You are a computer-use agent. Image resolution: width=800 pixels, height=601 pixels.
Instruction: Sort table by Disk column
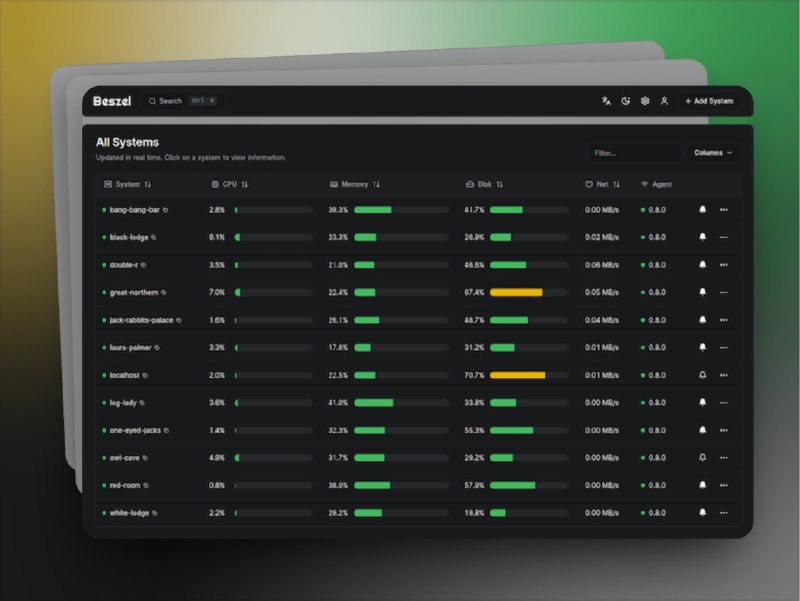[485, 184]
